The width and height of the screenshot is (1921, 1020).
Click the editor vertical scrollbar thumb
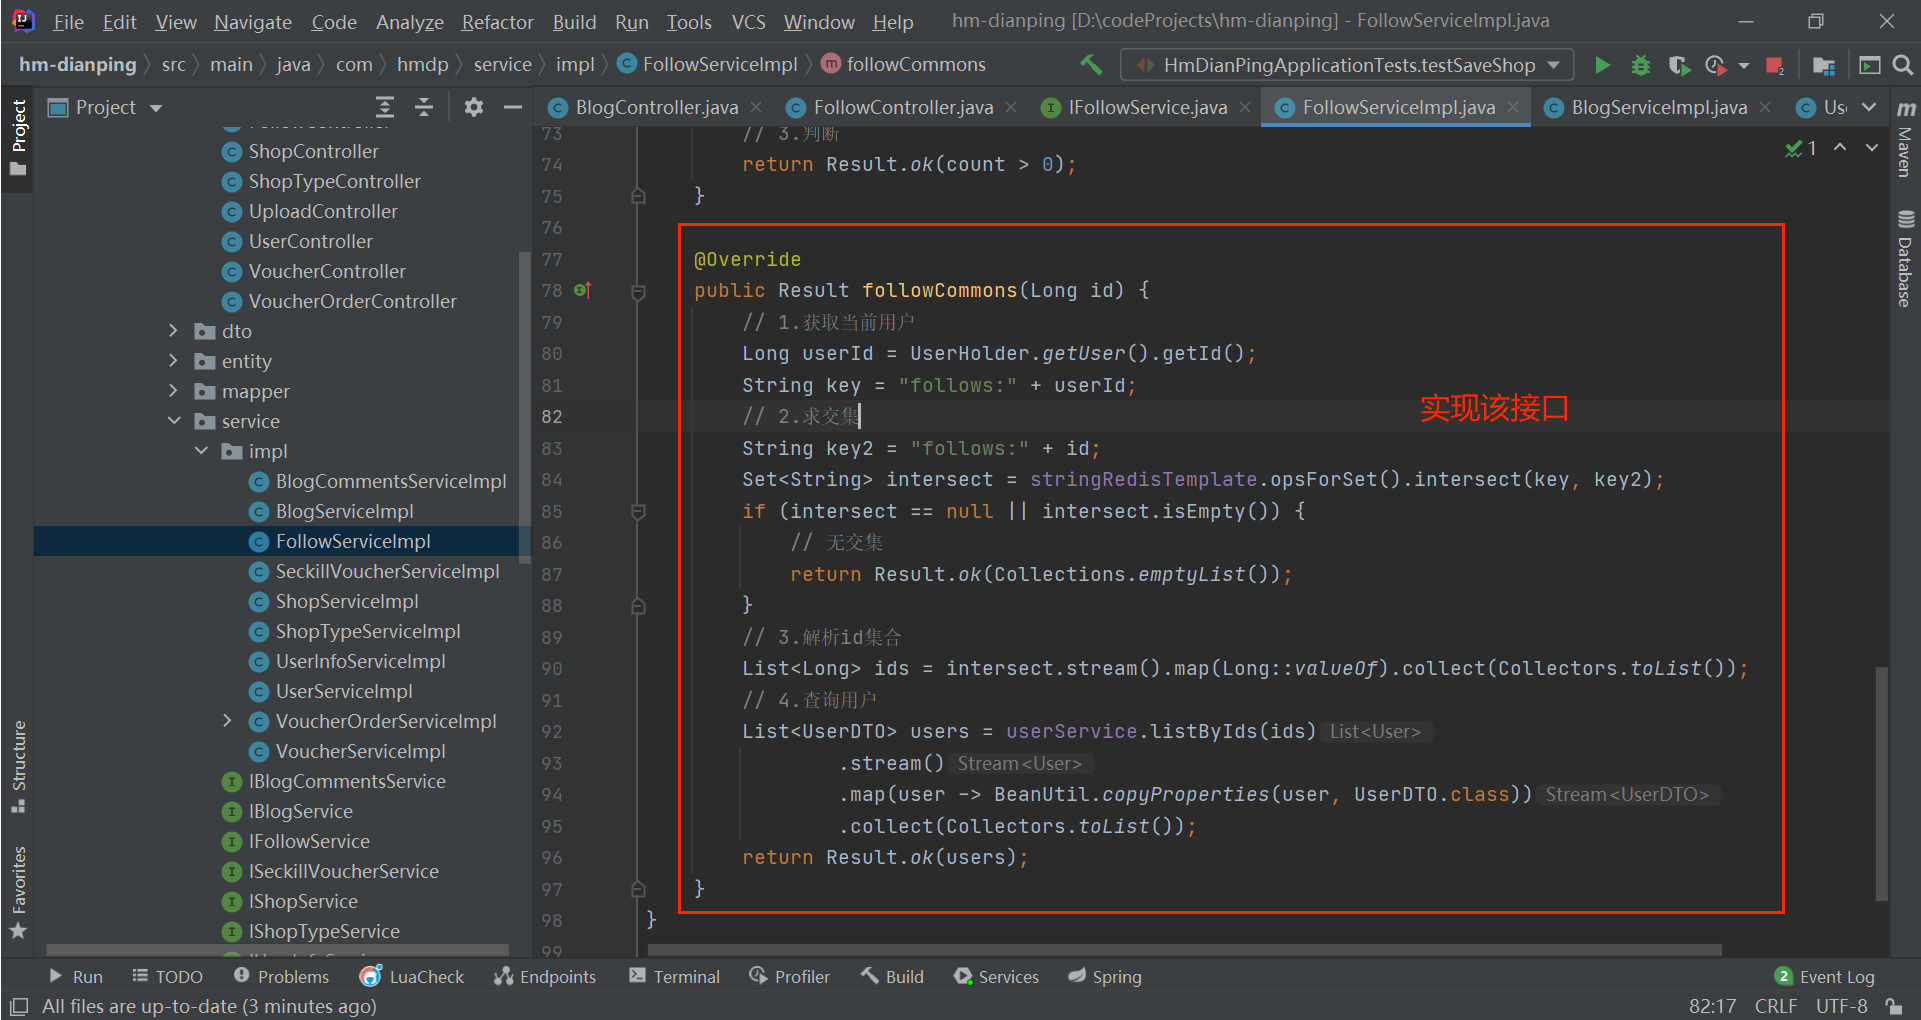tap(1881, 783)
